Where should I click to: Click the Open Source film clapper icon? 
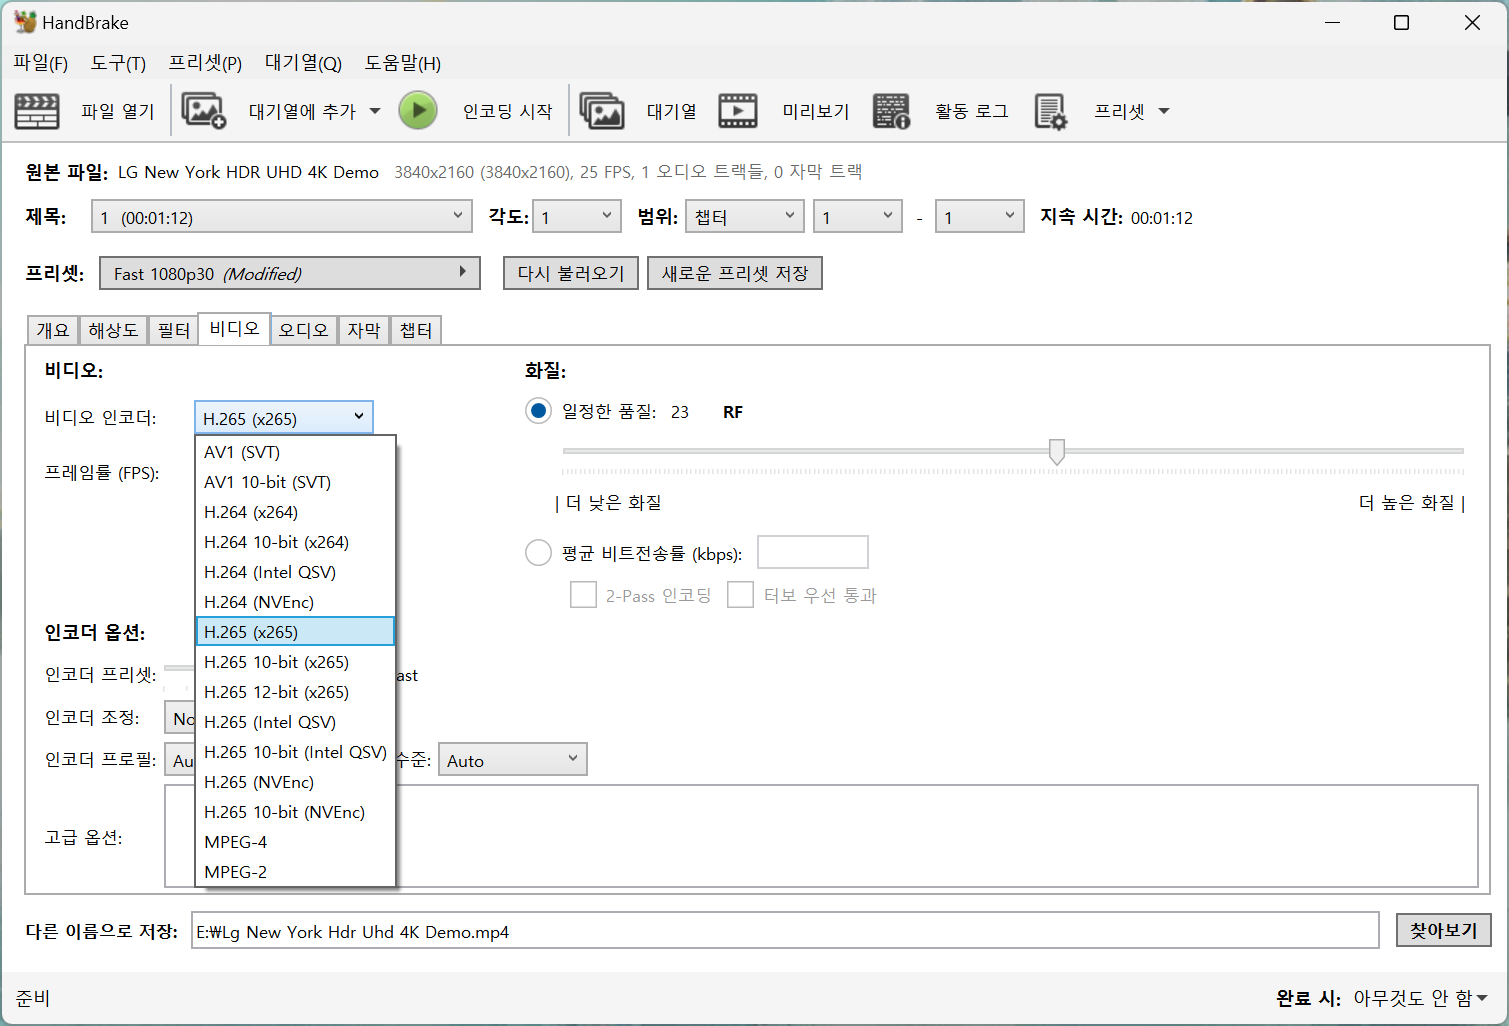coord(37,111)
